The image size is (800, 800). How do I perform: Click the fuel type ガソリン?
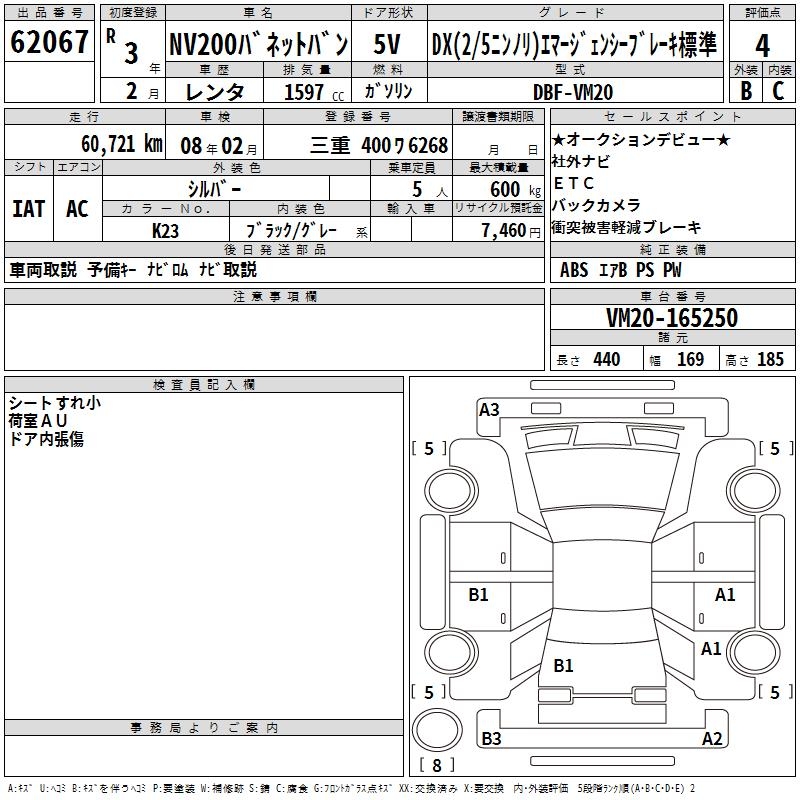click(388, 91)
